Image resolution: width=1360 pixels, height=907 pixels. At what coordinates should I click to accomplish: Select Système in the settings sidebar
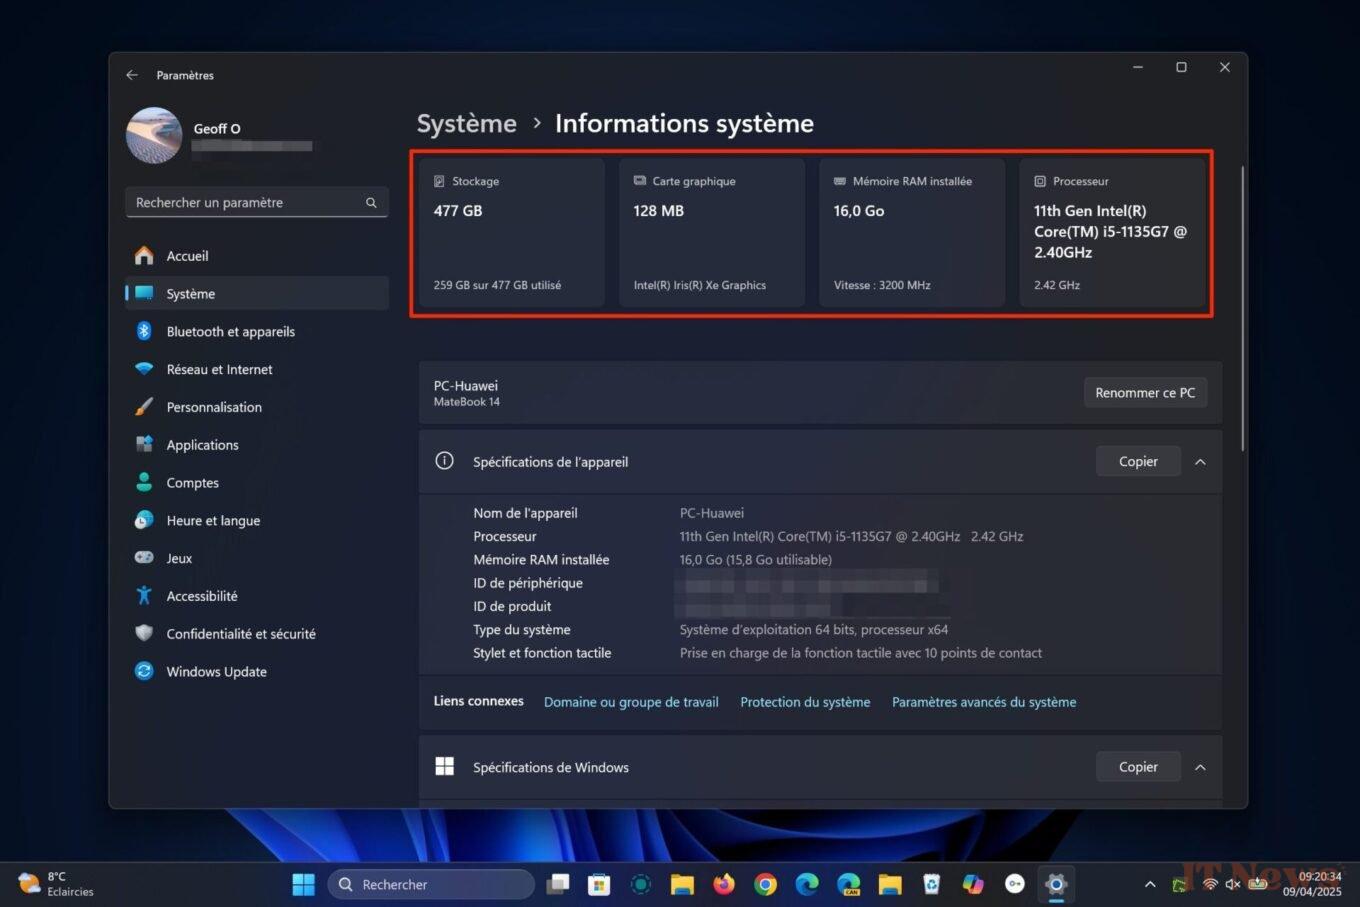click(256, 294)
